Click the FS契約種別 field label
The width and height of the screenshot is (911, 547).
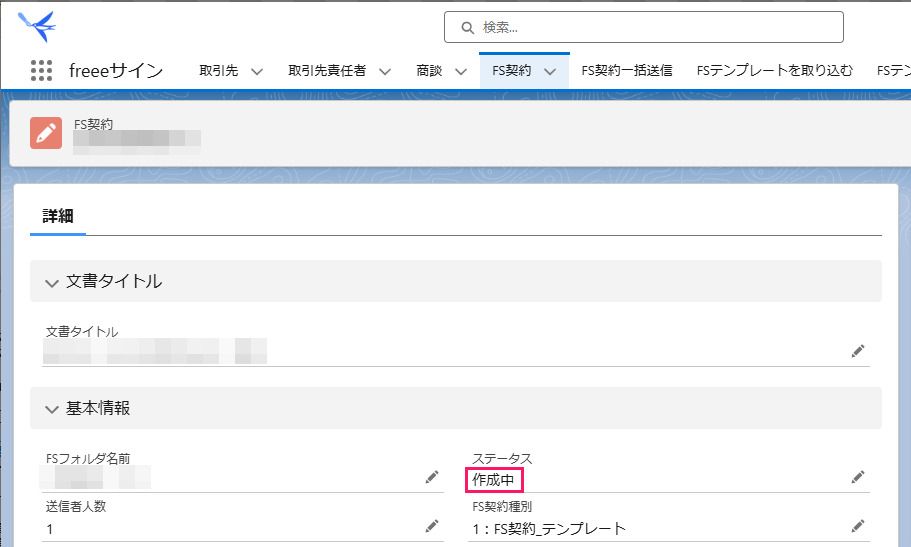(502, 506)
